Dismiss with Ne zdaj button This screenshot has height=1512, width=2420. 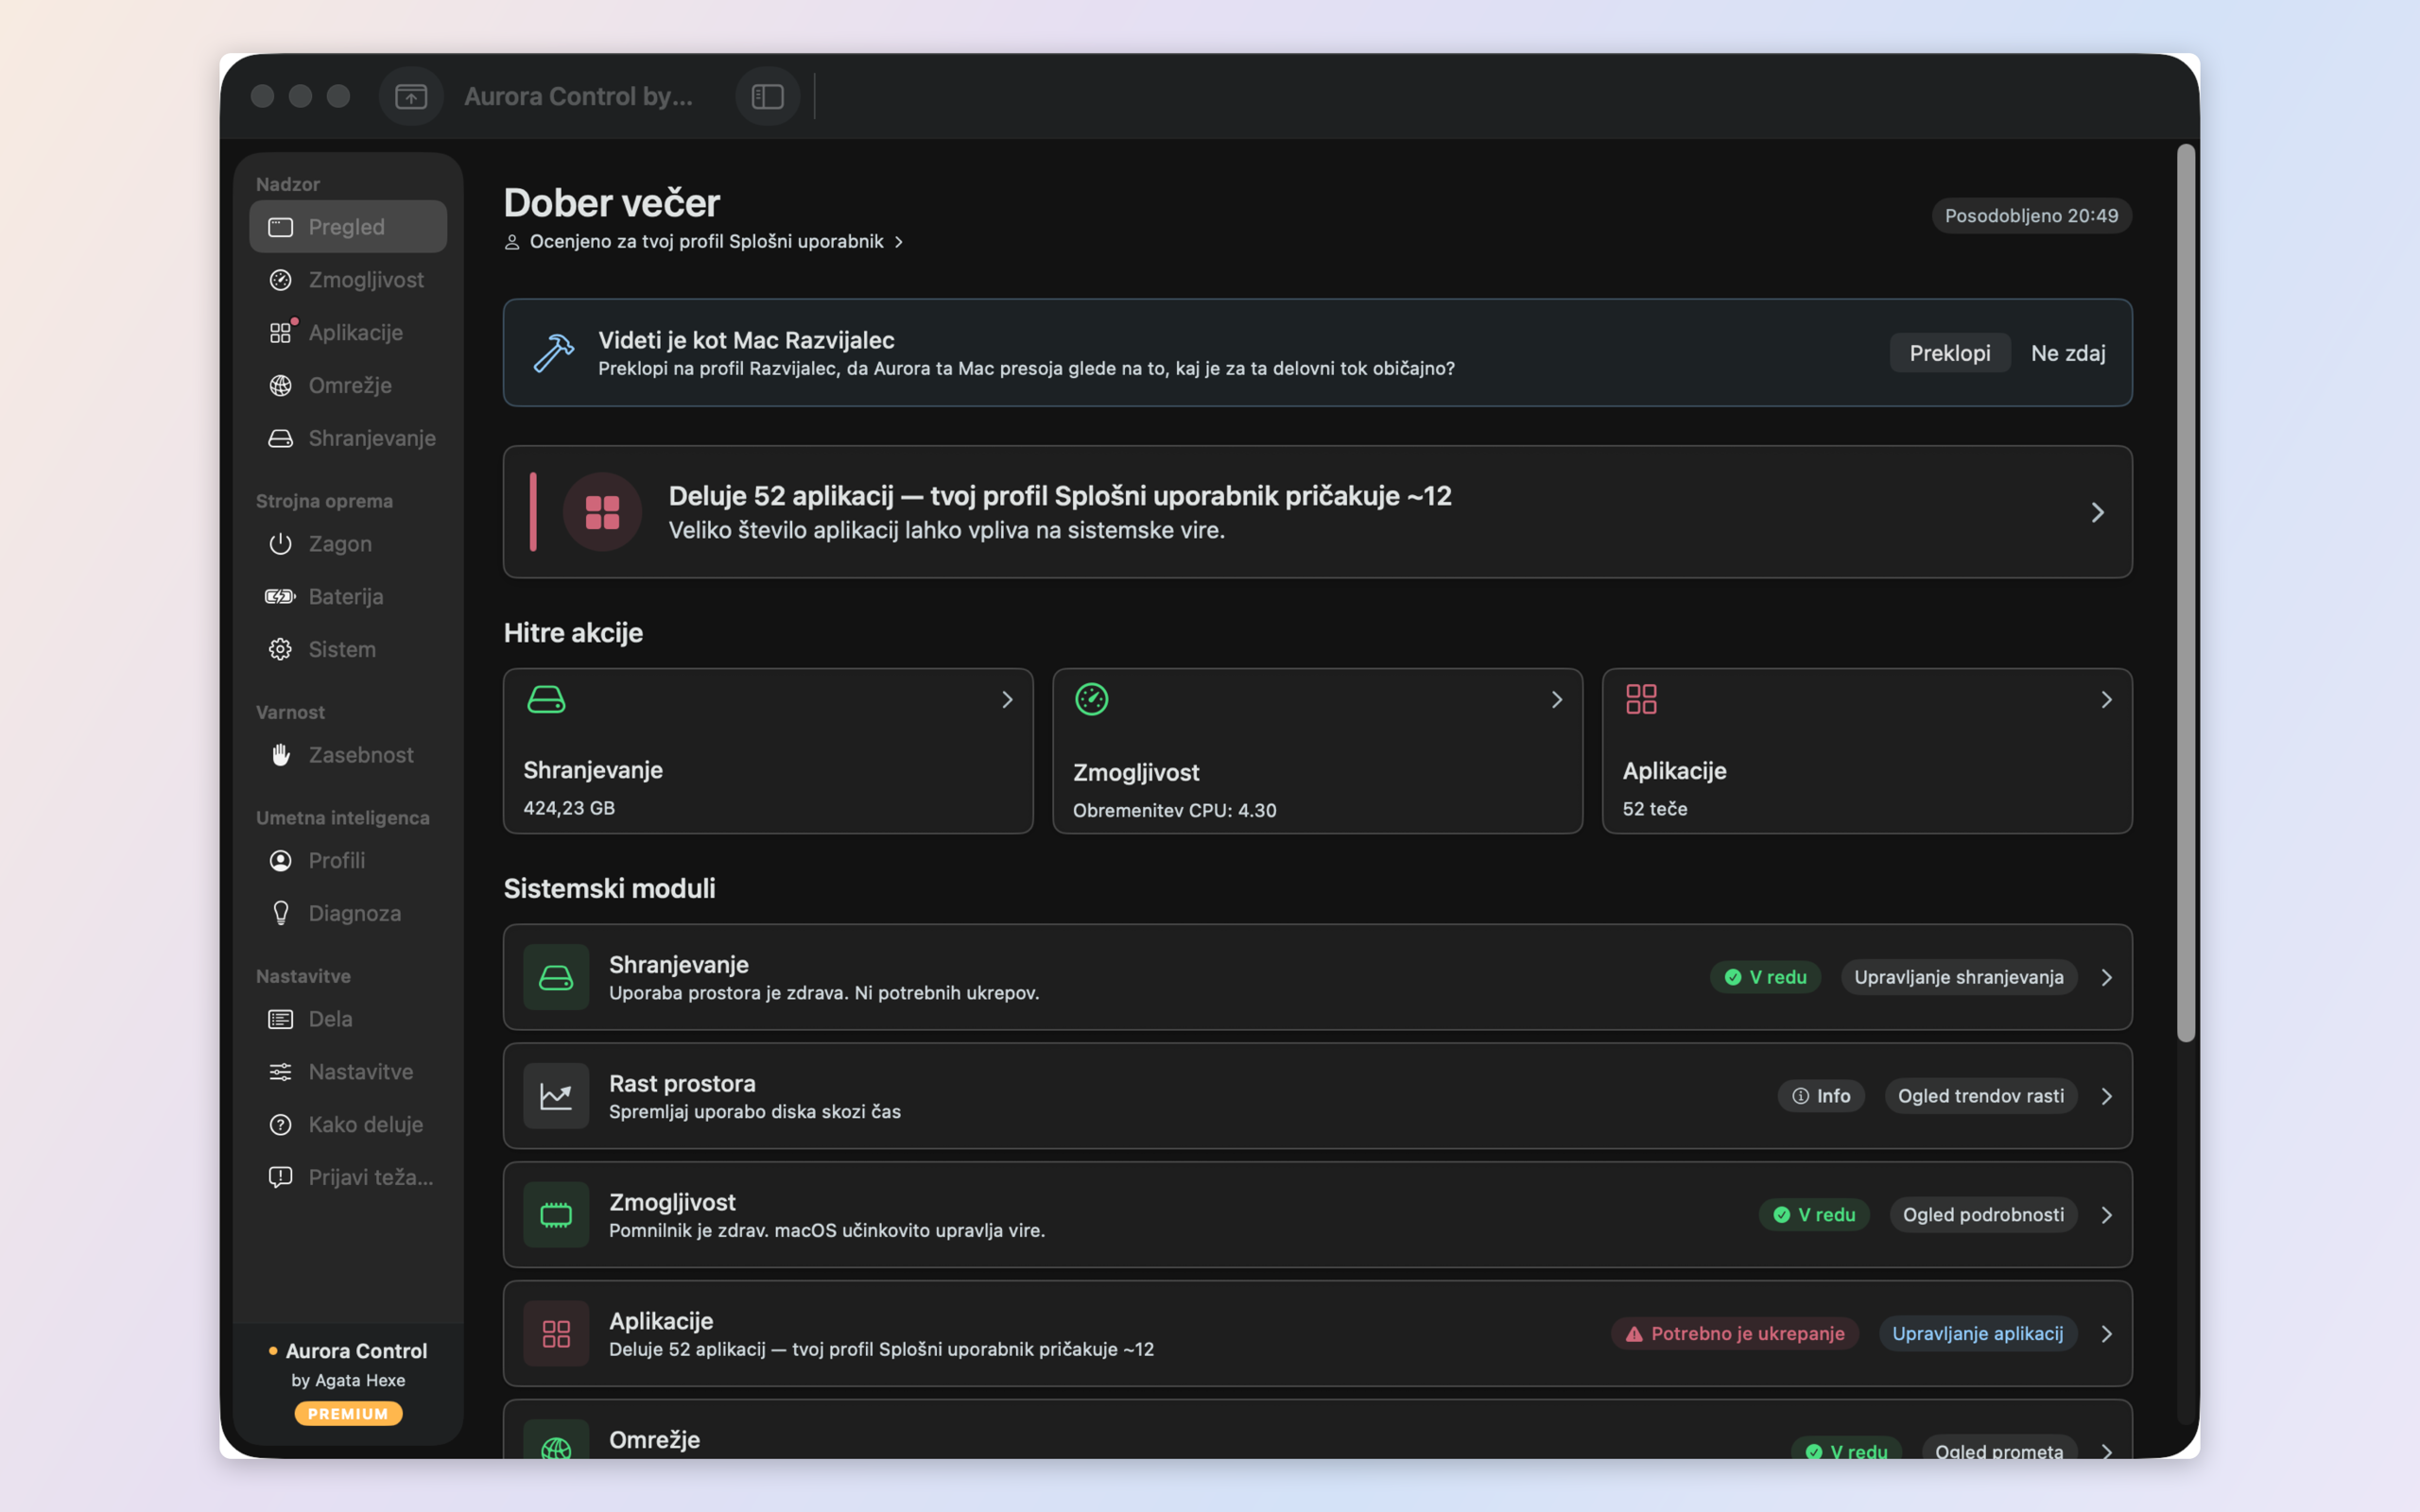[2068, 353]
